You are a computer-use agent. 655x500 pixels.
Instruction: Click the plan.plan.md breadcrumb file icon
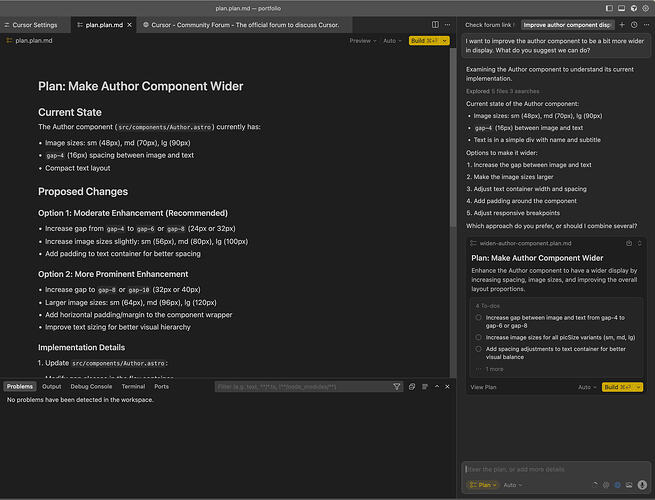tap(9, 41)
